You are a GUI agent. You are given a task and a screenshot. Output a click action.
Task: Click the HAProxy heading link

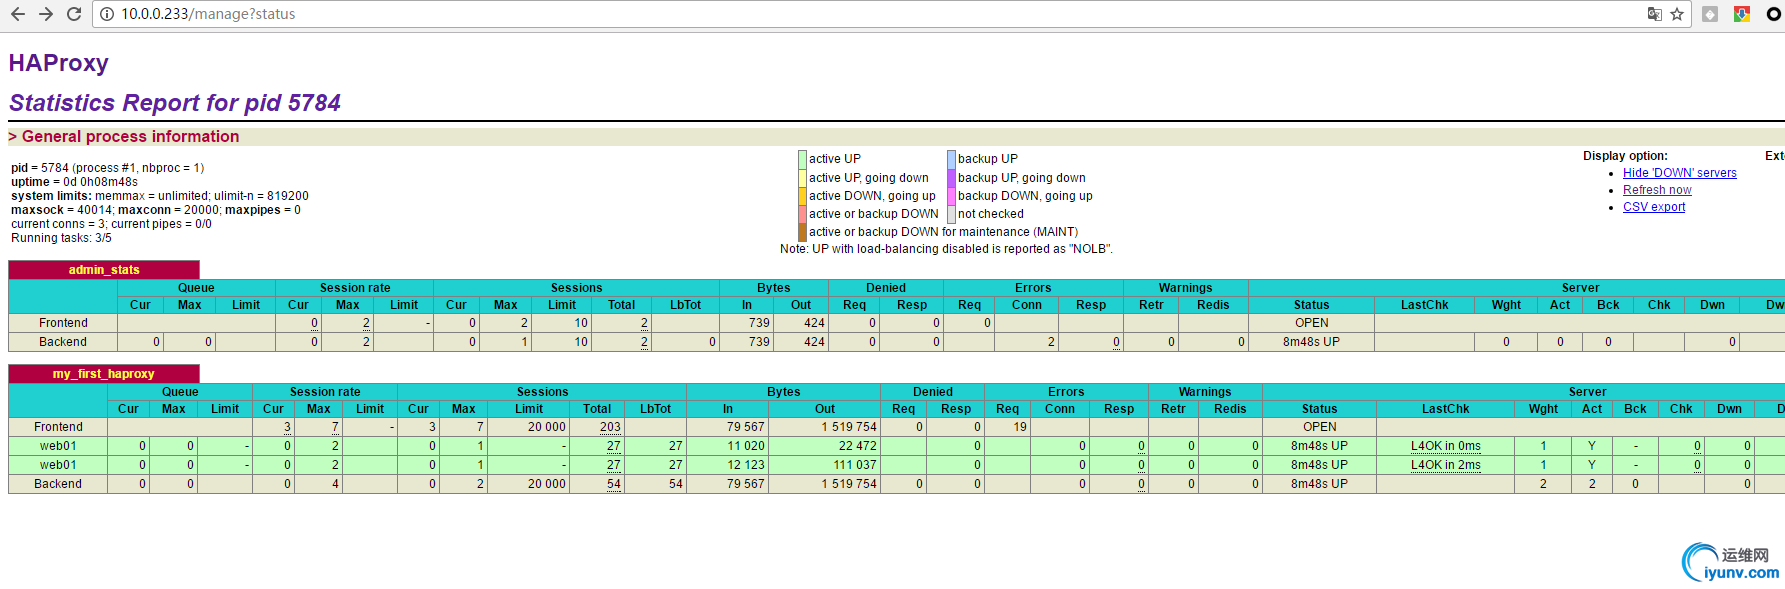[x=59, y=63]
